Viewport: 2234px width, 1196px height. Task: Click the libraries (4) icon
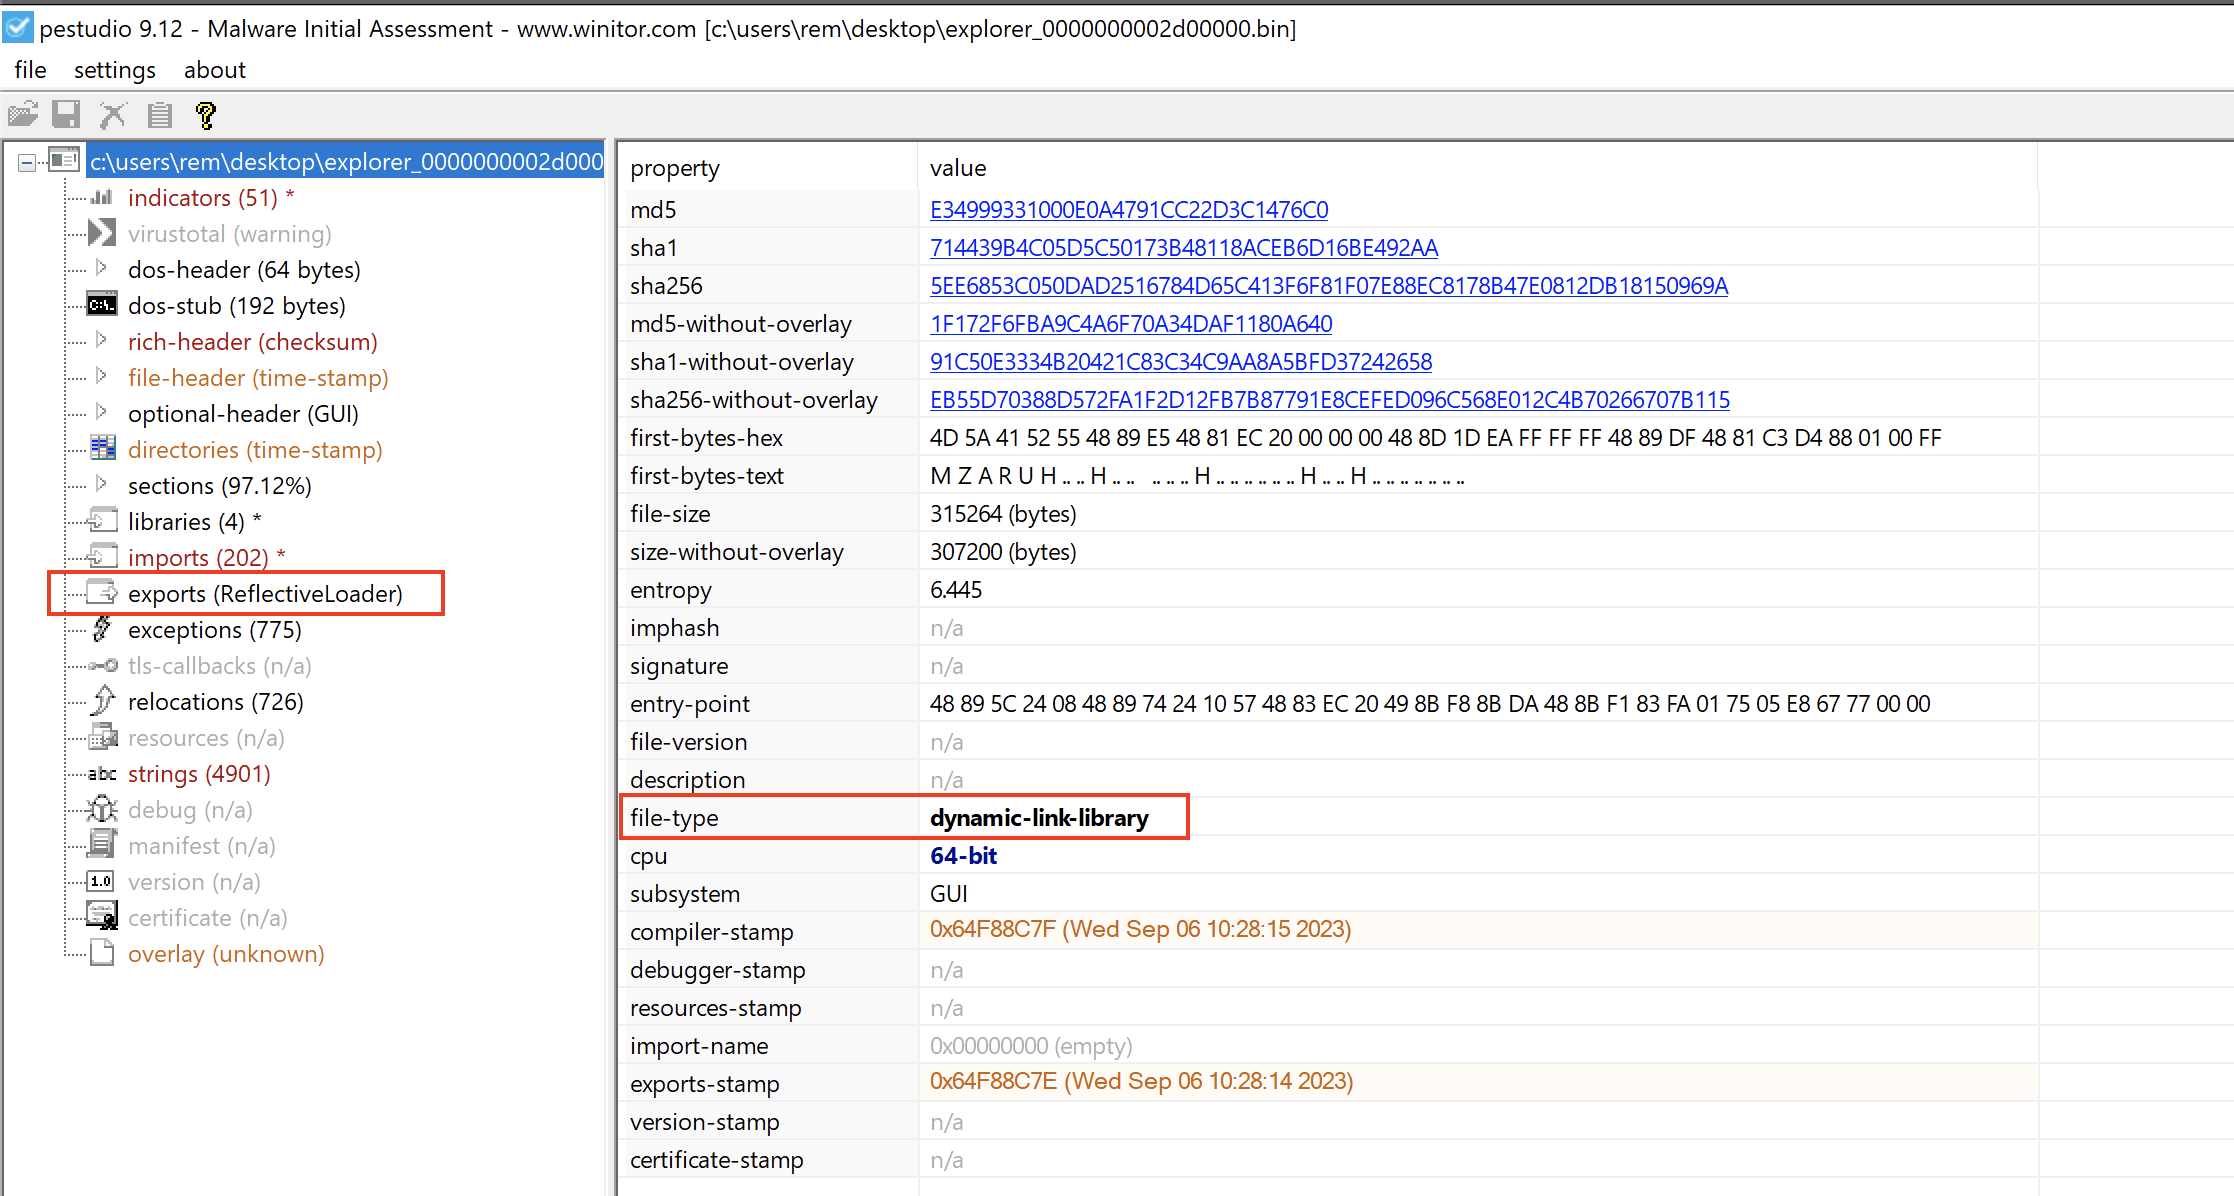(x=102, y=521)
